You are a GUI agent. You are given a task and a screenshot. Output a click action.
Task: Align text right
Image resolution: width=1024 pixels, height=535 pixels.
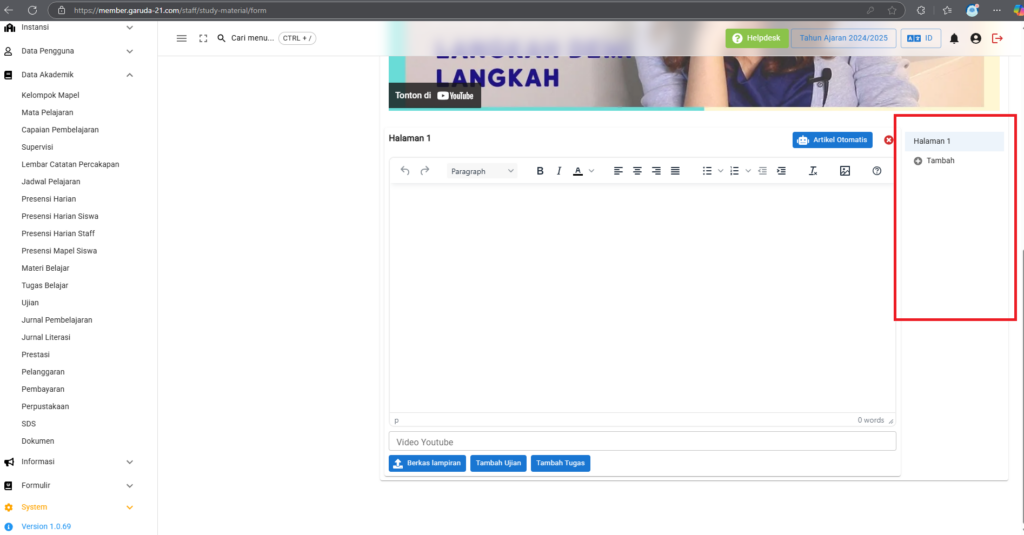656,171
